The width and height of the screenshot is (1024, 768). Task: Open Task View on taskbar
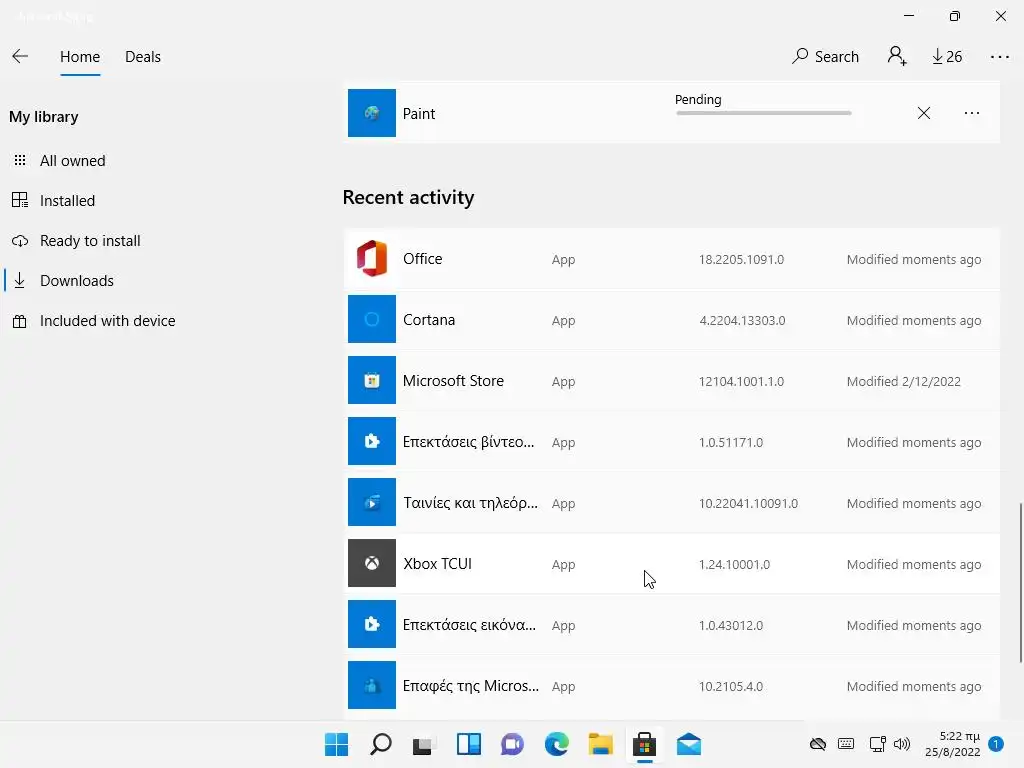424,744
